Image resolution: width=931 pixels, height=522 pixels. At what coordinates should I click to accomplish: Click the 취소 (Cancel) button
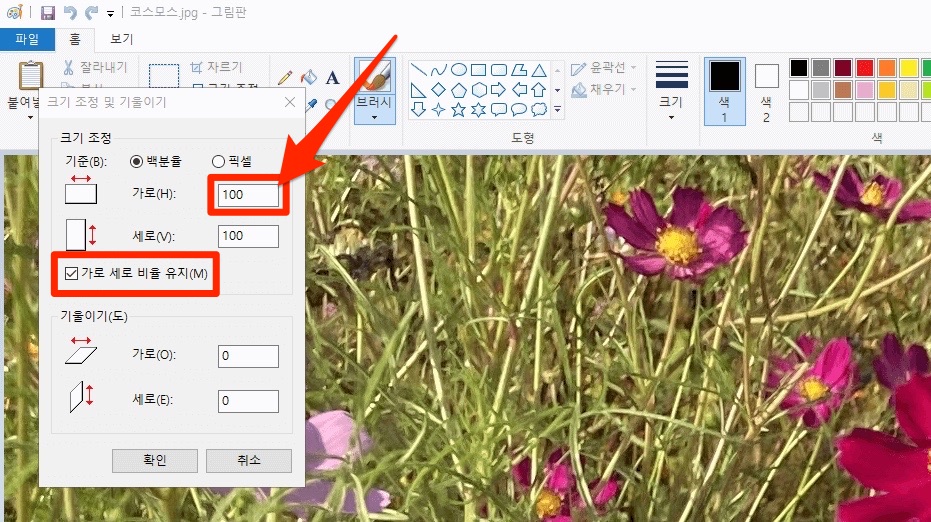[249, 460]
